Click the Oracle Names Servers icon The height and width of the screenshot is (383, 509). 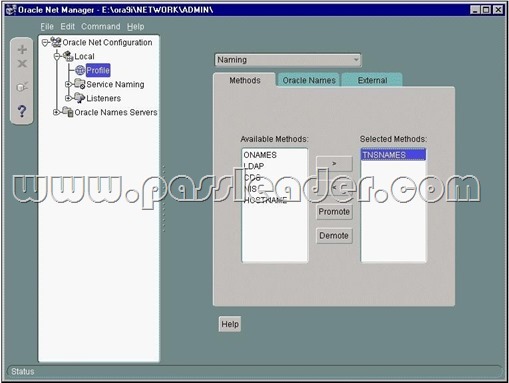coord(68,112)
